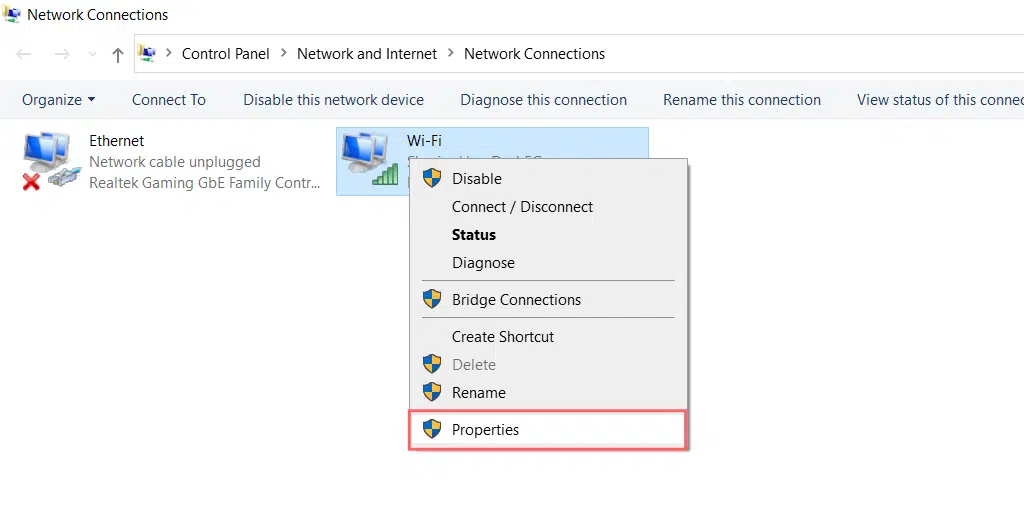The height and width of the screenshot is (512, 1024).
Task: Click the Network Connections title bar icon
Action: coord(12,15)
